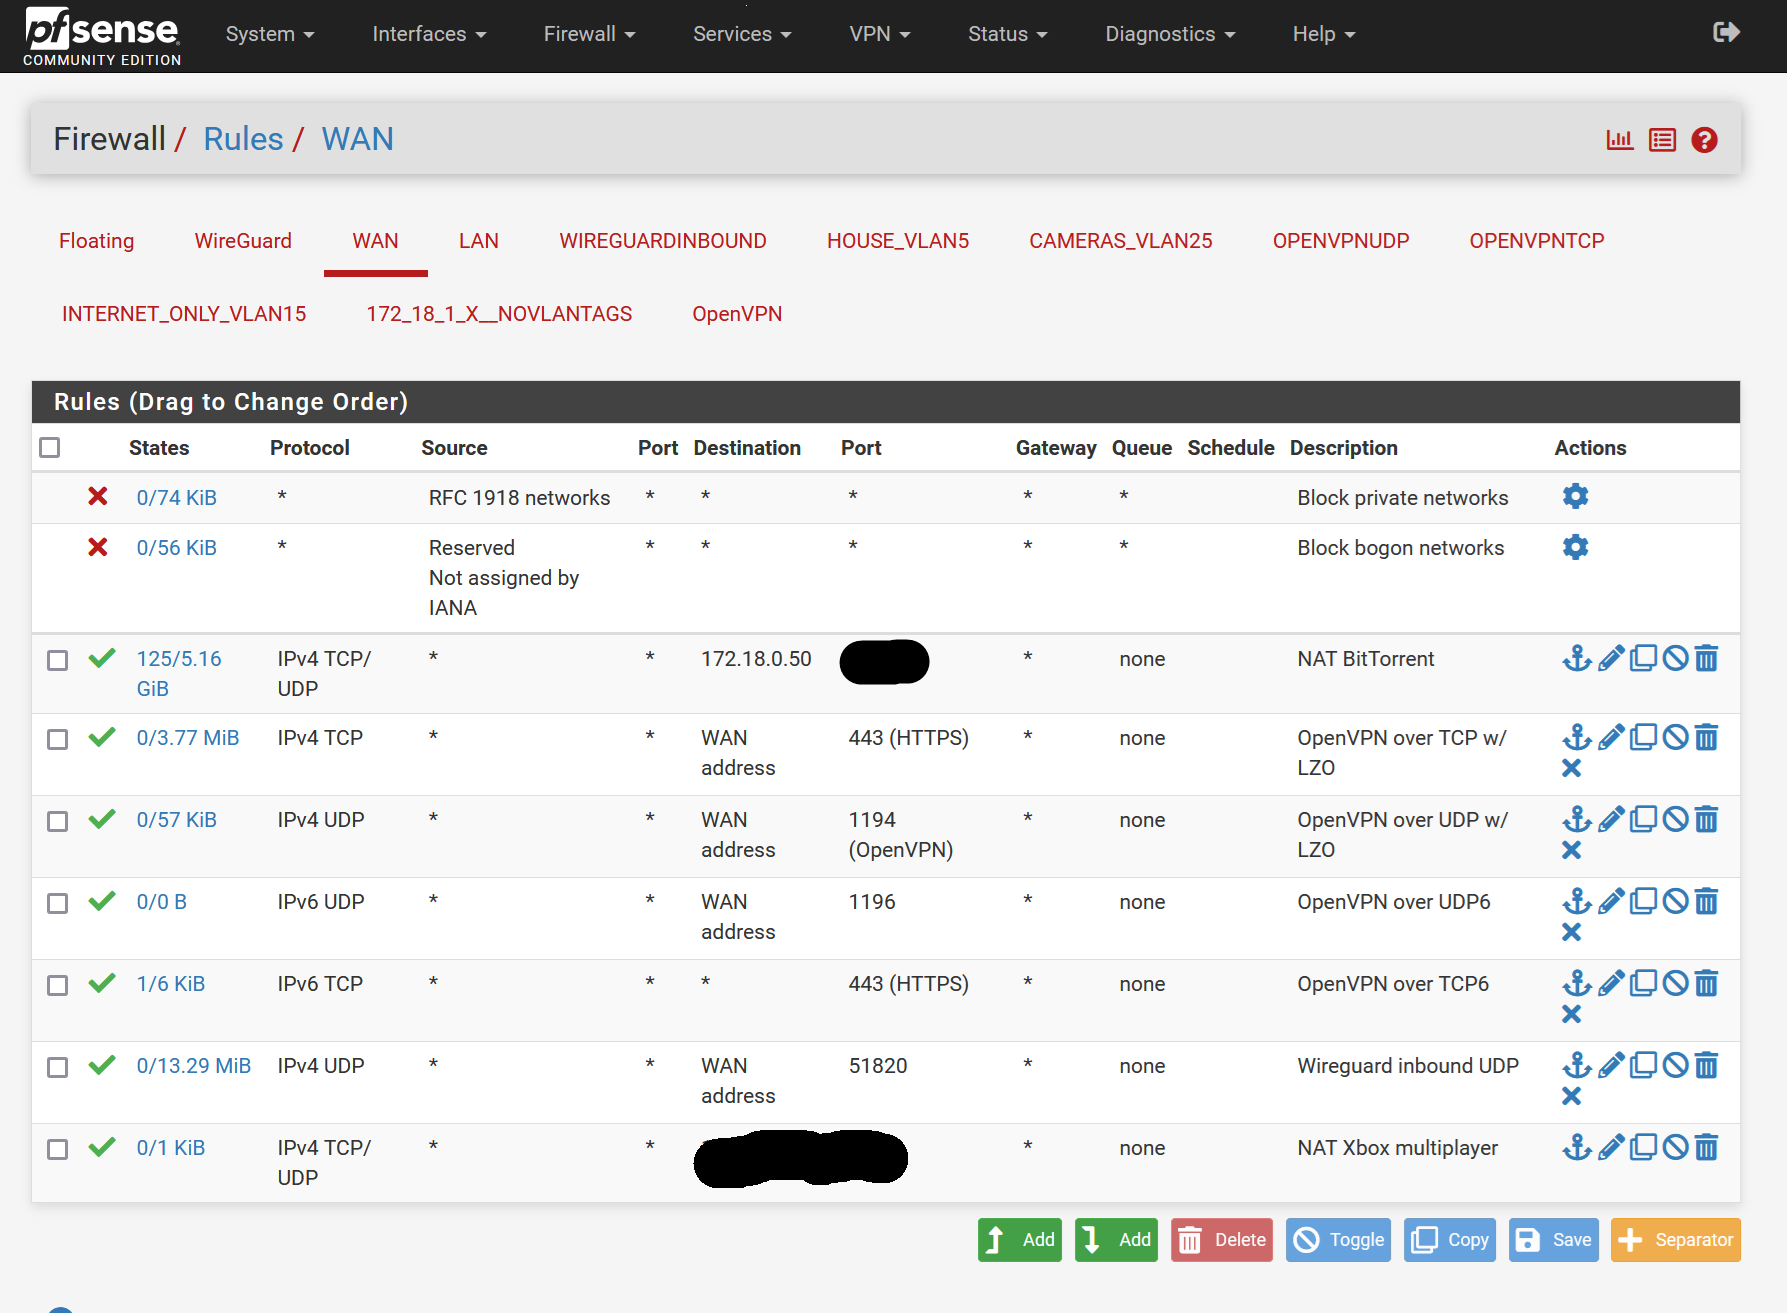Click the logout icon in top bar
Image resolution: width=1787 pixels, height=1313 pixels.
click(1726, 33)
